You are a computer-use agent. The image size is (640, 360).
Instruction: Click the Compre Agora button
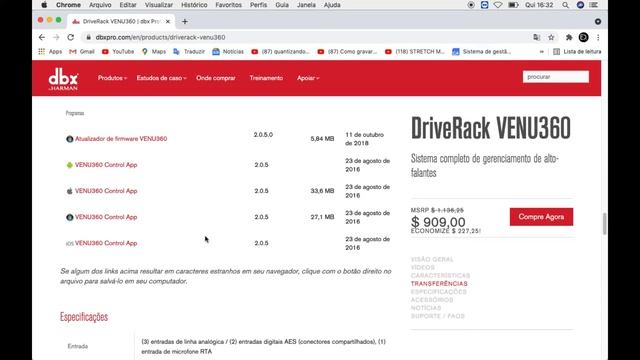click(x=541, y=217)
